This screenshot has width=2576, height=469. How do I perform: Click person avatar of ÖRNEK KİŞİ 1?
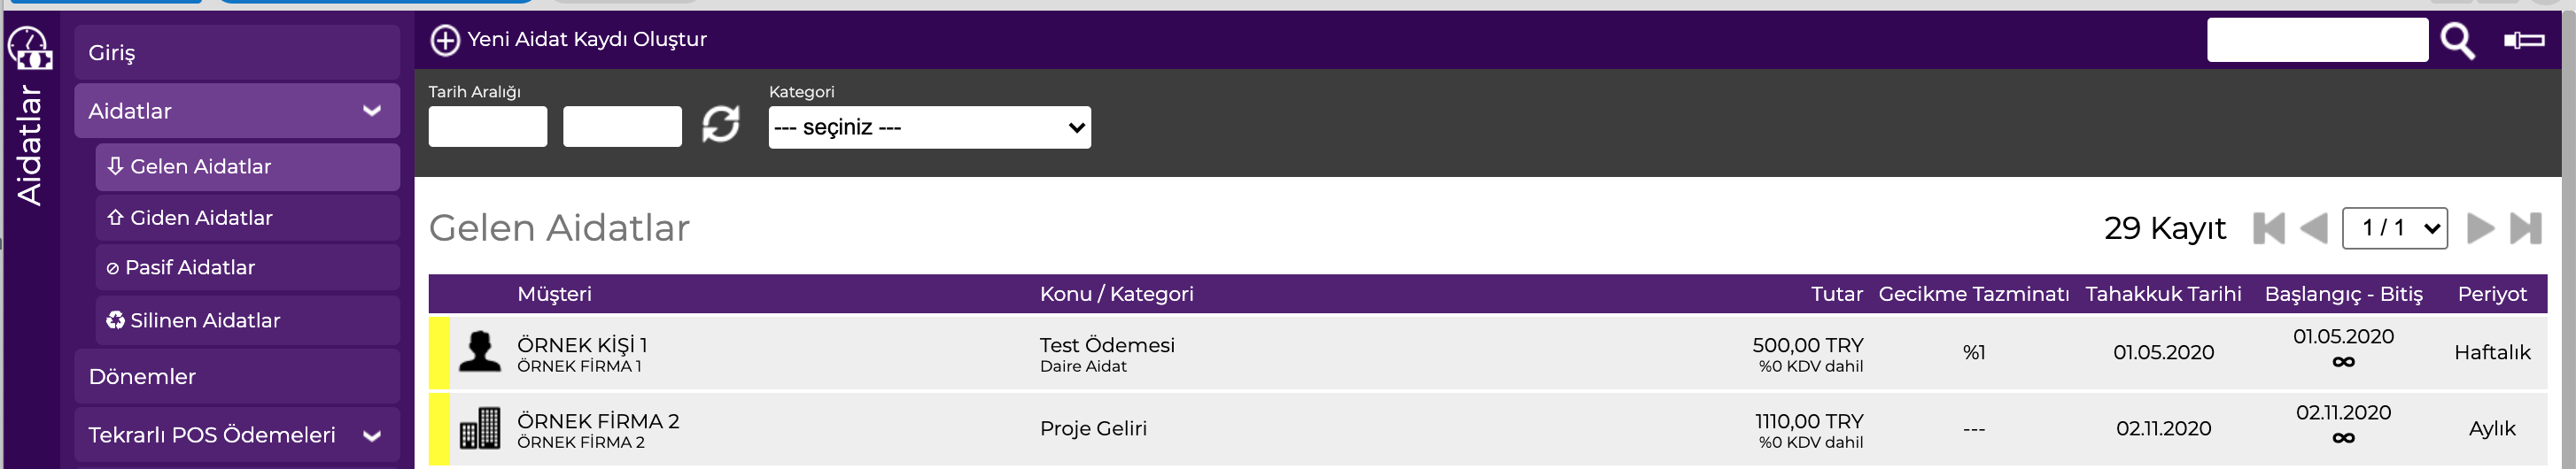coord(480,352)
